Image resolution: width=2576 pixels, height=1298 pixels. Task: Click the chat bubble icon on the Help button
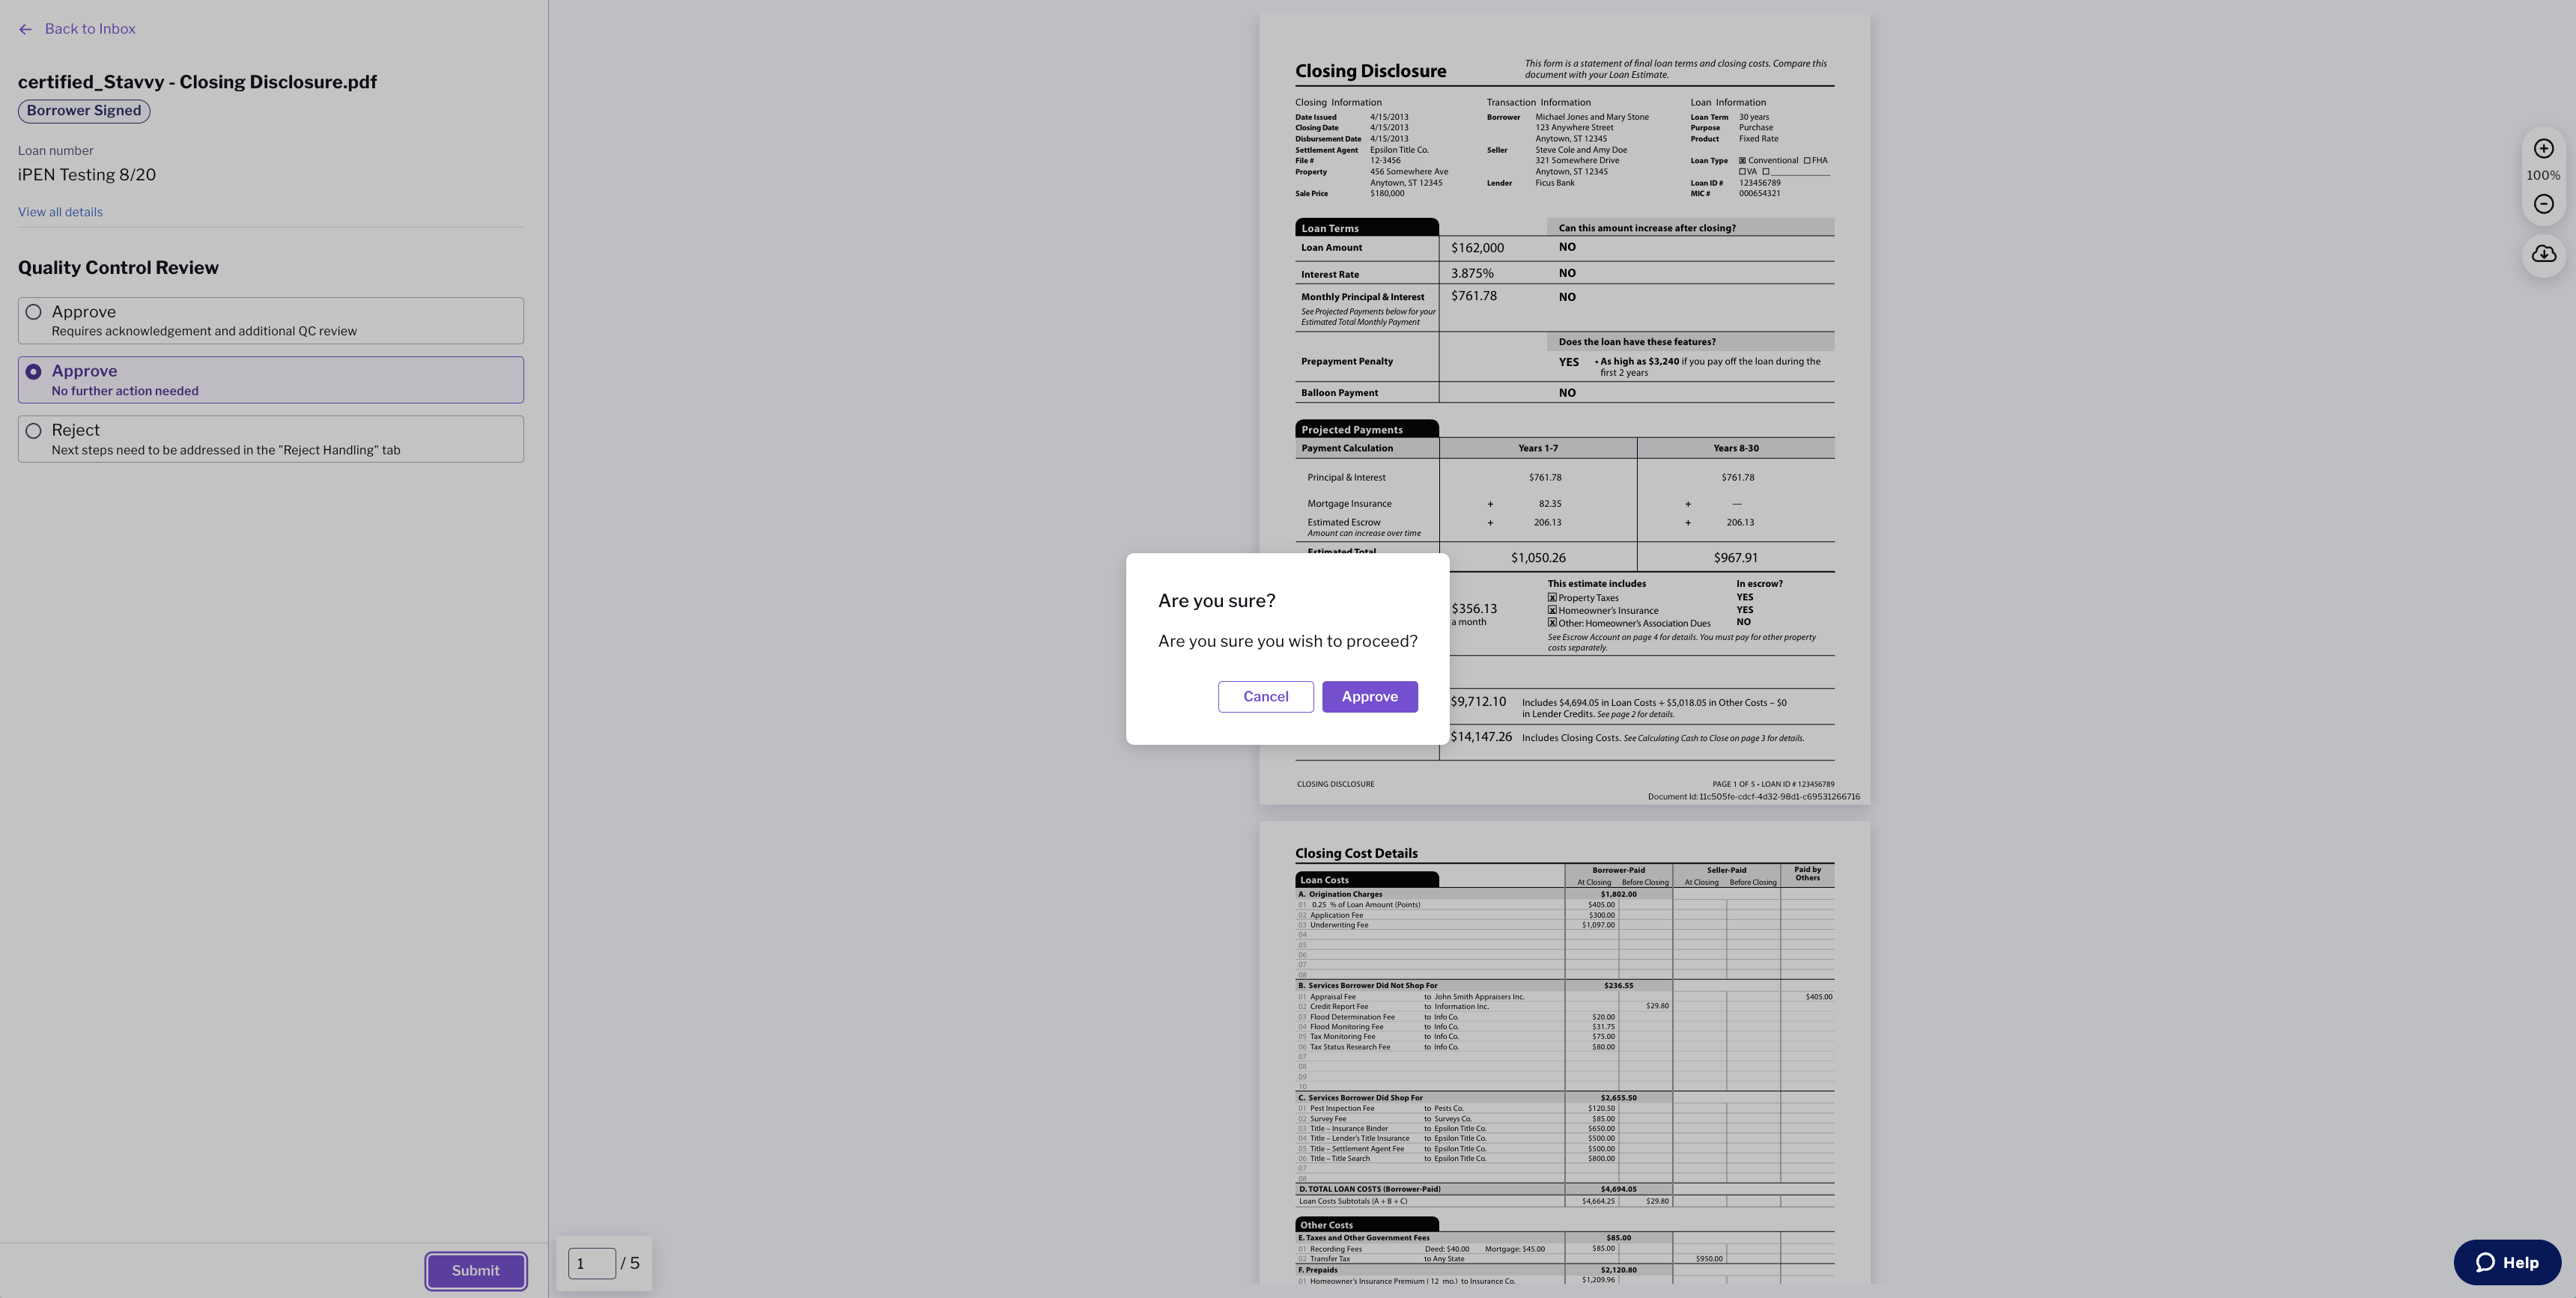2484,1262
